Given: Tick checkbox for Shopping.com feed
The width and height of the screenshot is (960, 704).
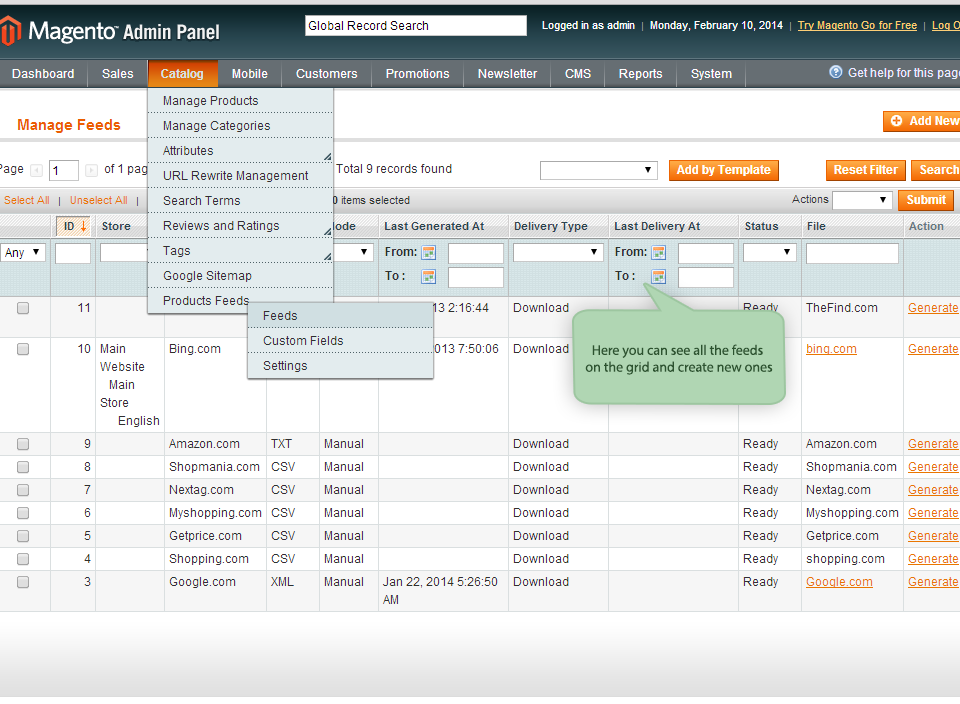Looking at the screenshot, I should (23, 559).
